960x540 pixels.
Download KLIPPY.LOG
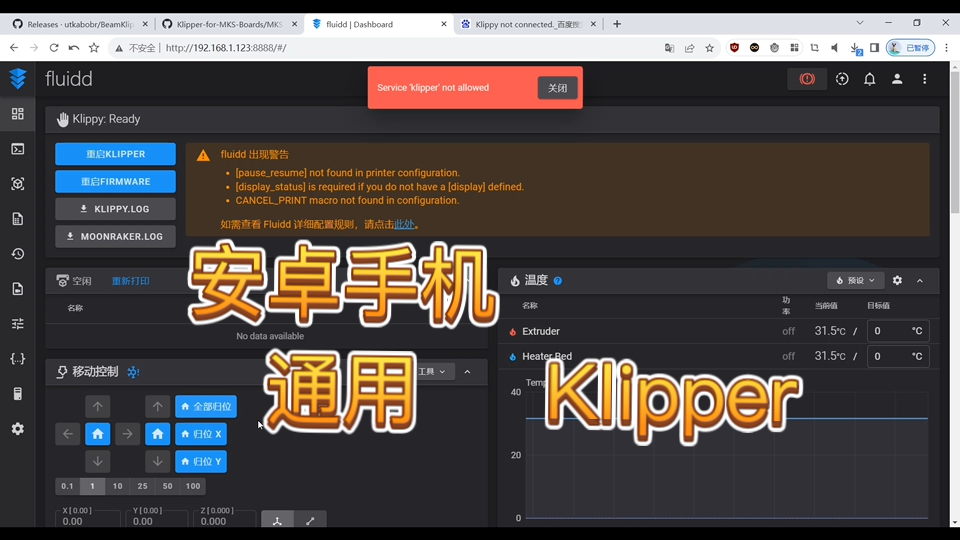(x=115, y=209)
